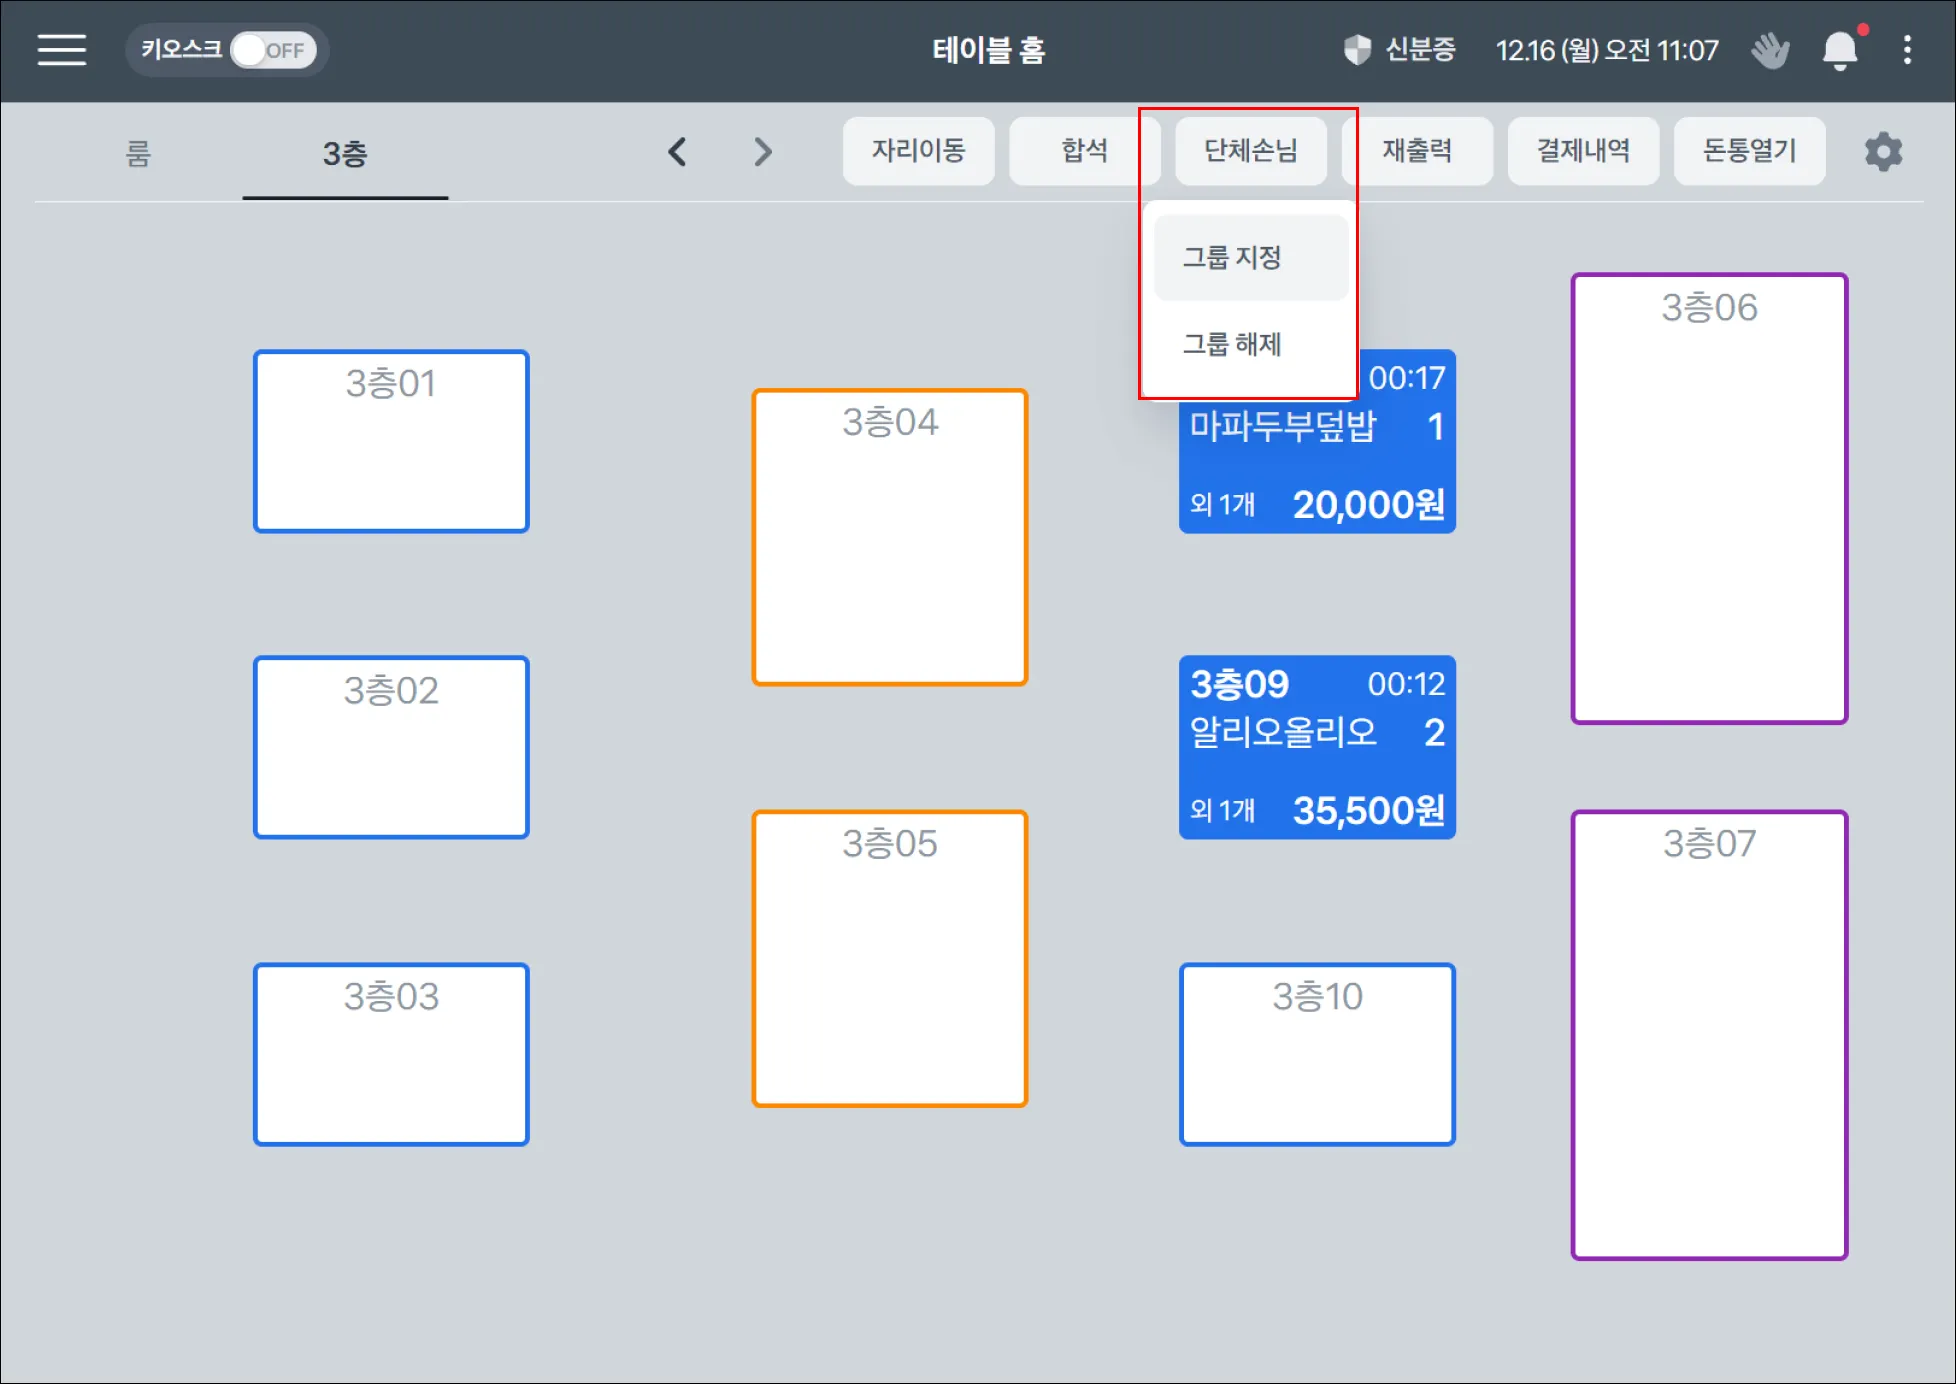
Task: Click the 돈통열기 button
Action: [x=1749, y=151]
